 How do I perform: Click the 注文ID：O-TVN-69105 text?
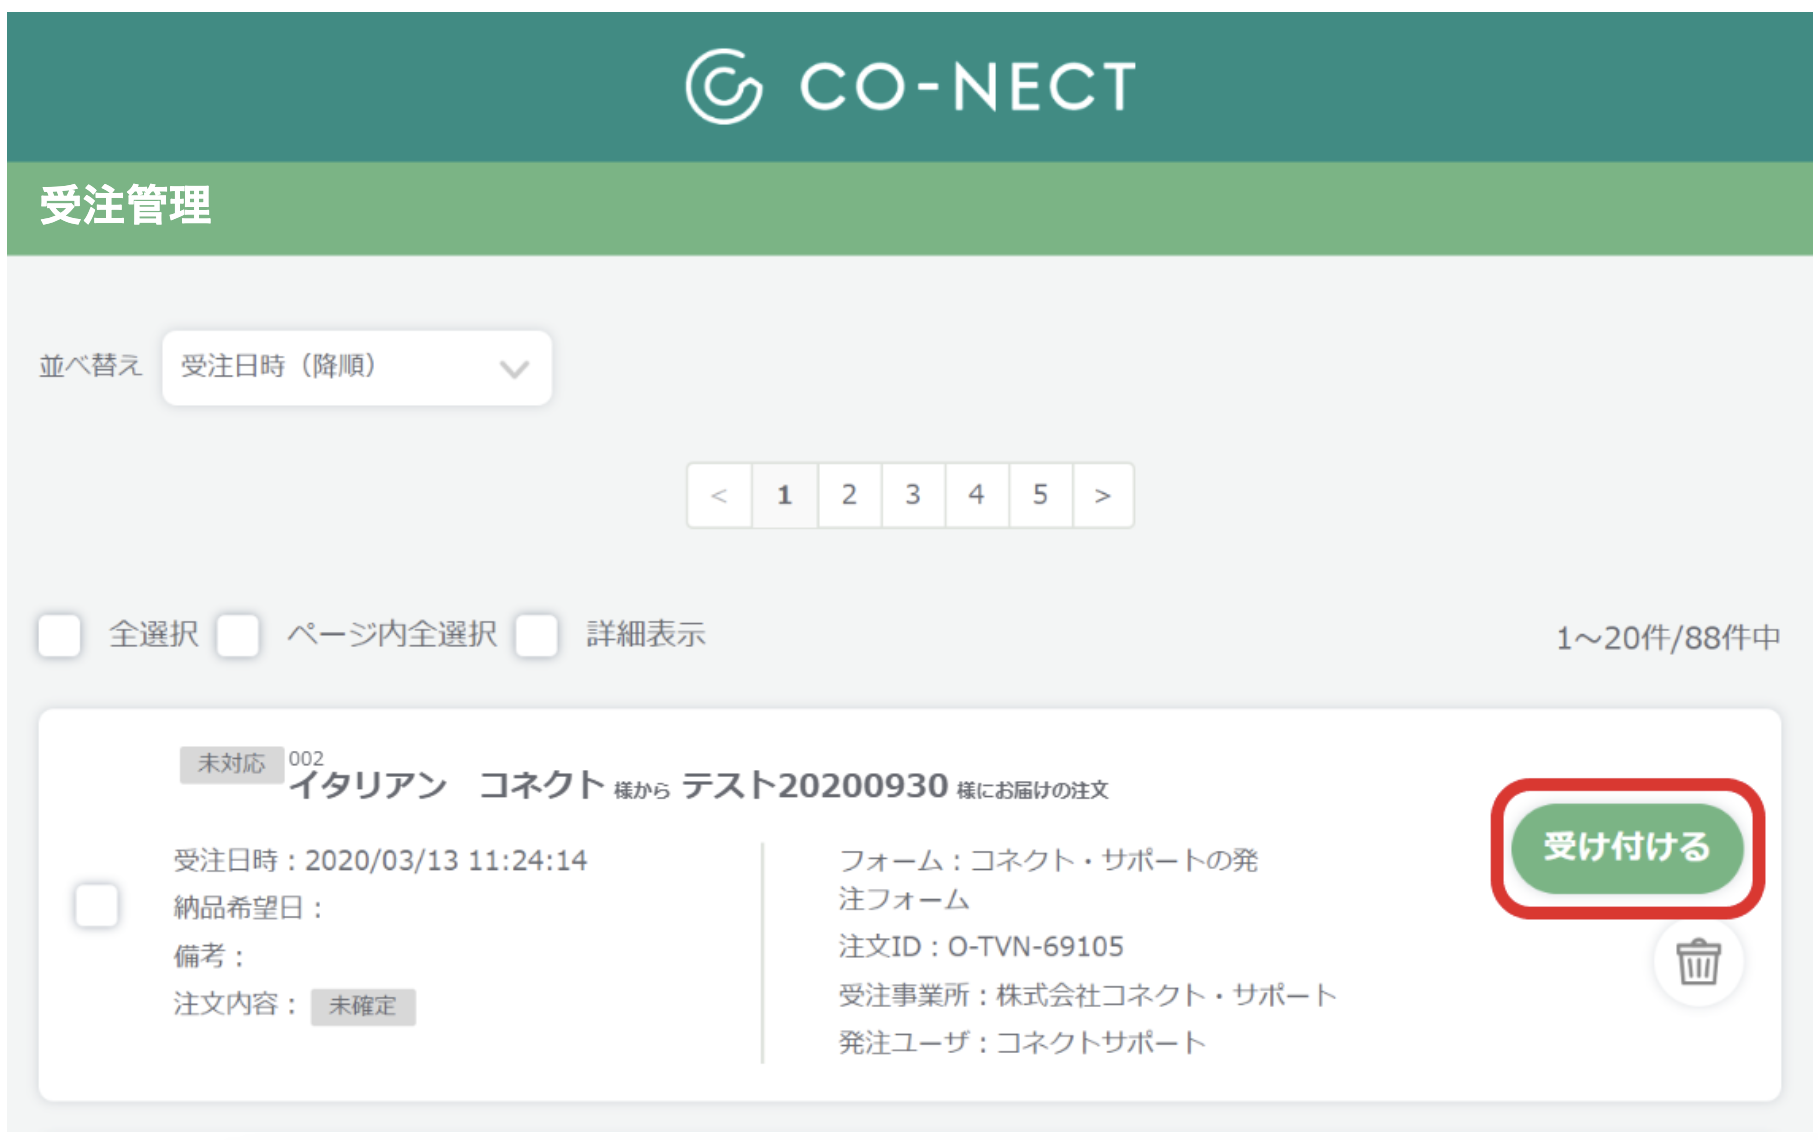point(981,946)
